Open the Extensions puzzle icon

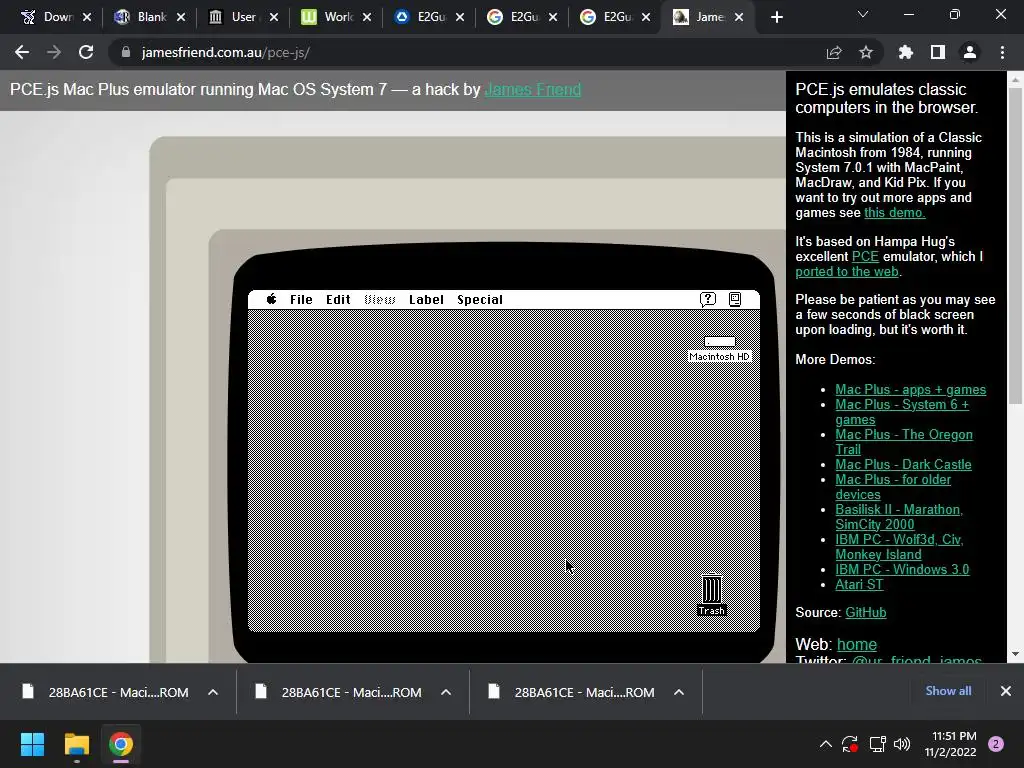point(906,52)
